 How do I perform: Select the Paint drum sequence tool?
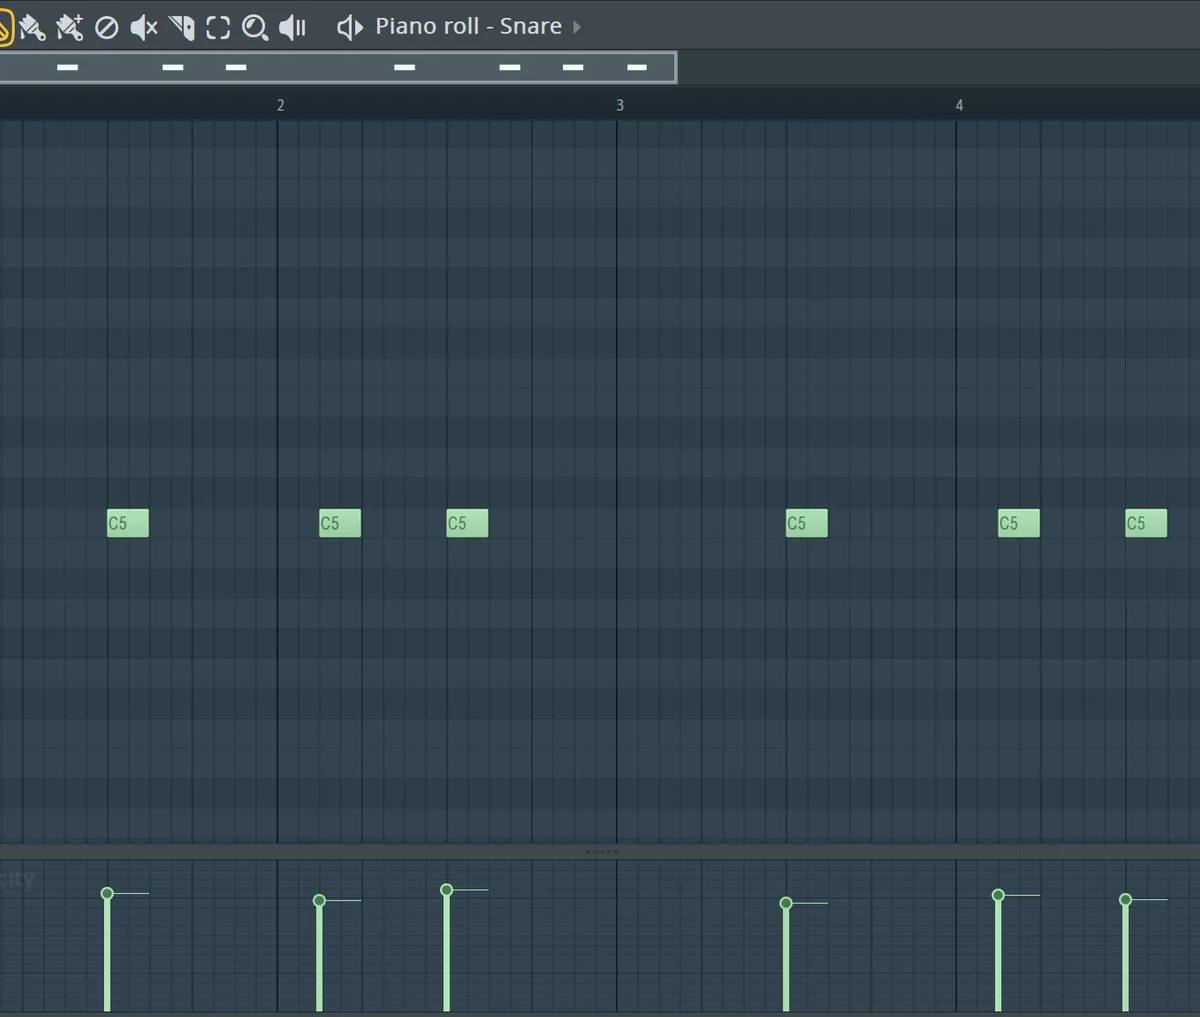pos(69,27)
